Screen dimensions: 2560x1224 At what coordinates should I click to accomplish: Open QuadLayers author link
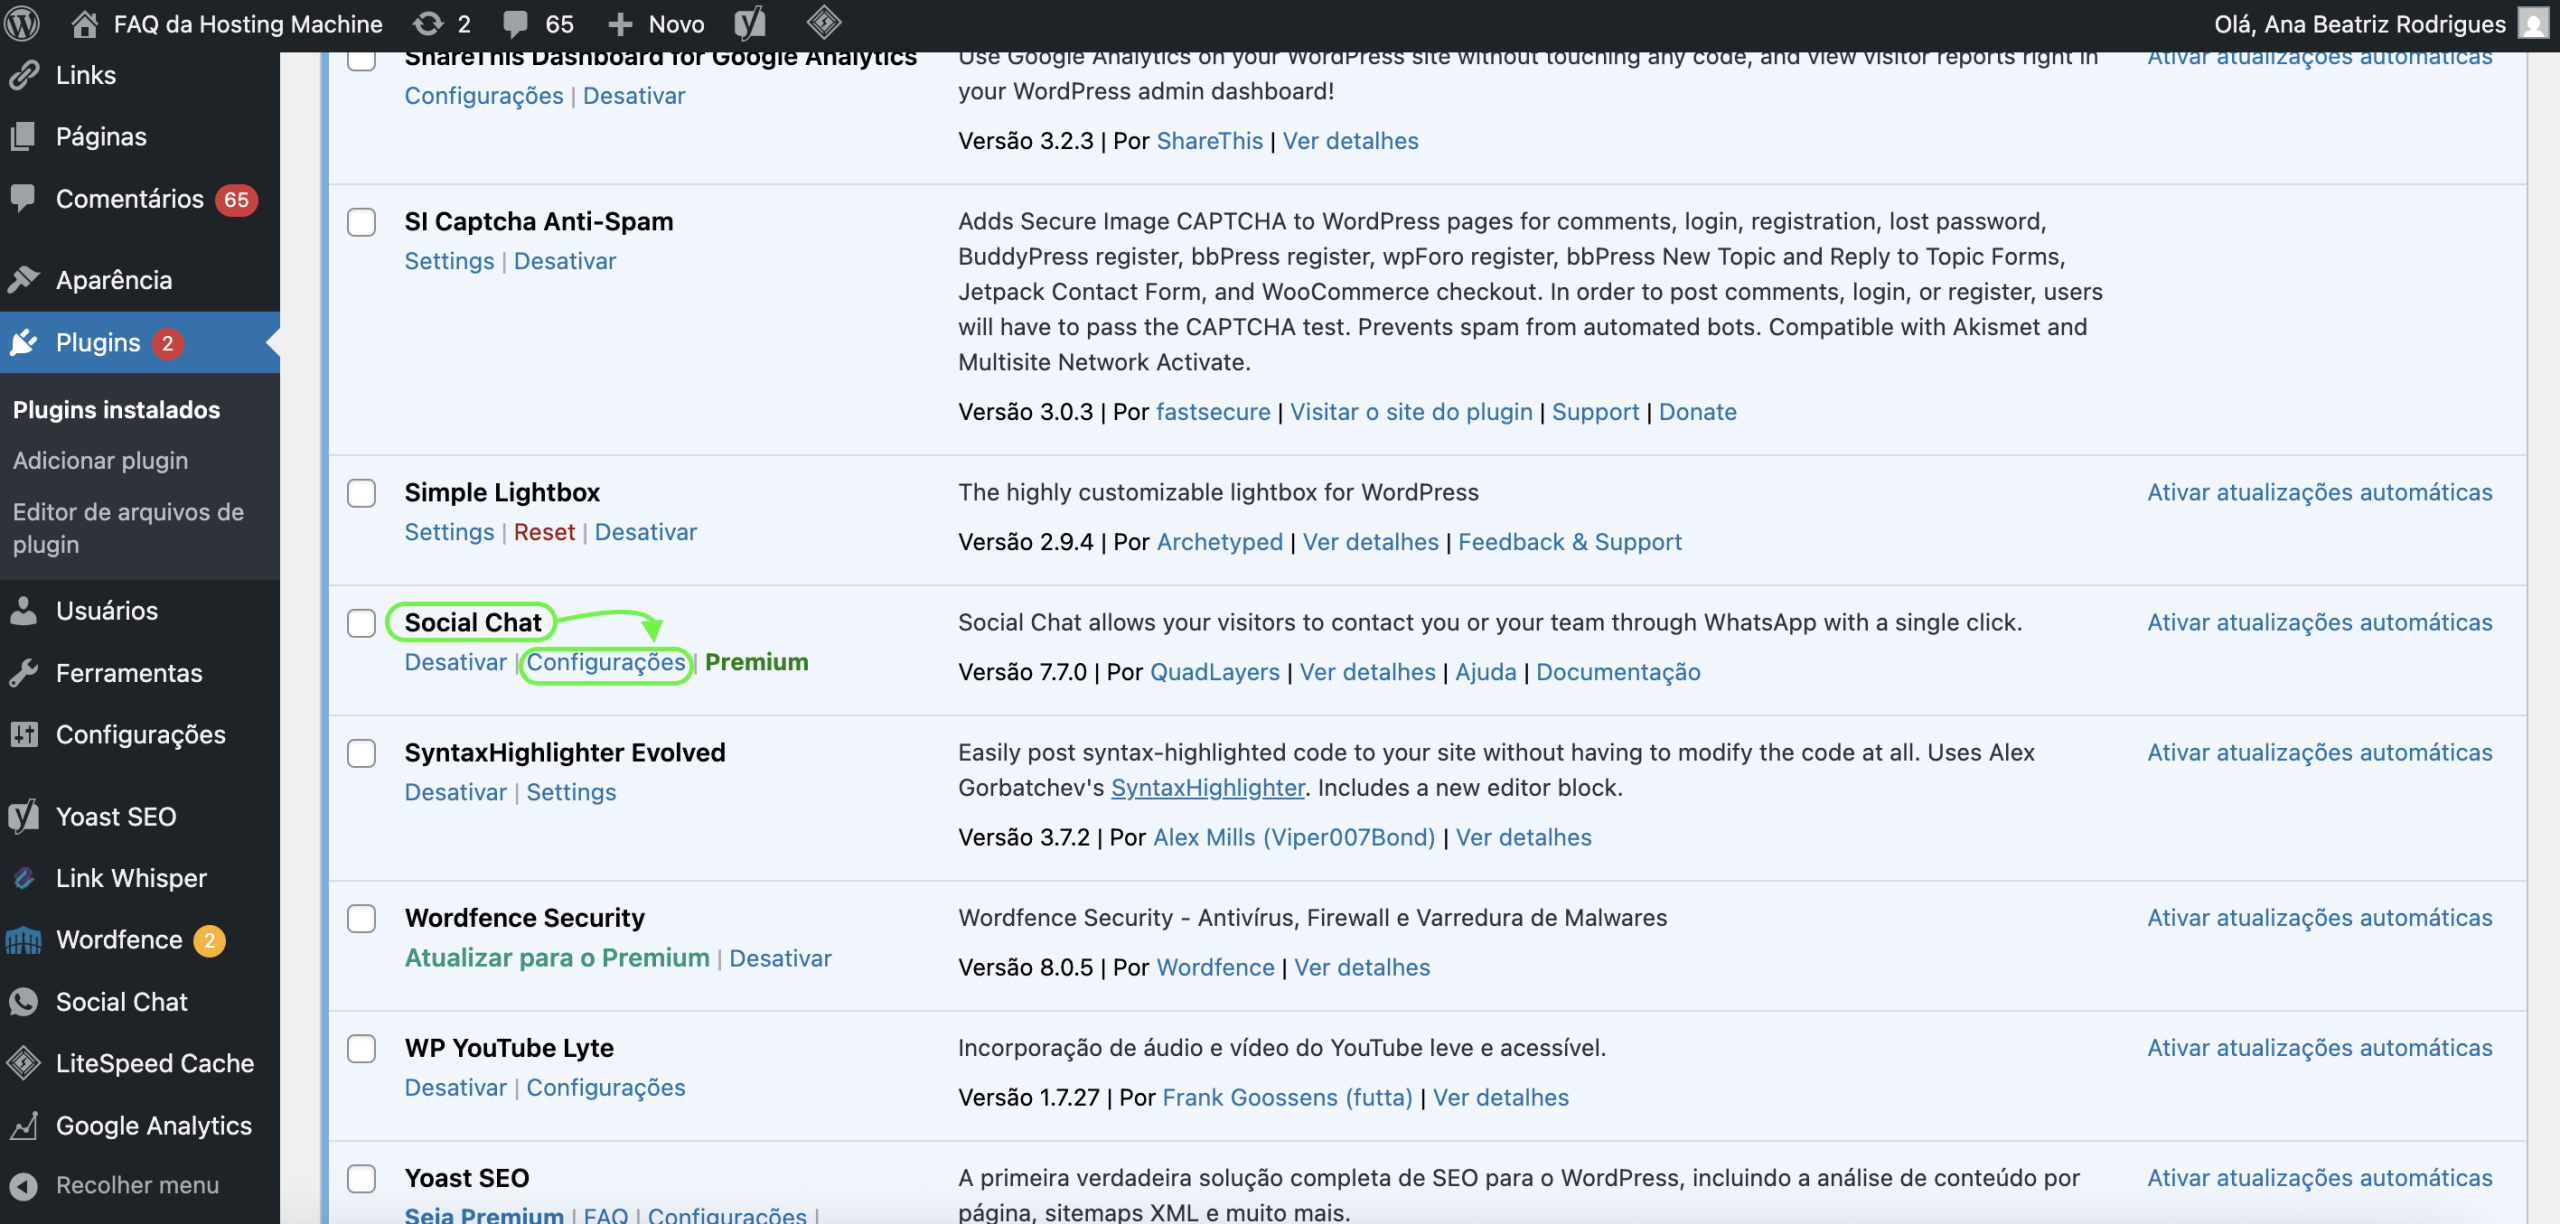[1215, 672]
